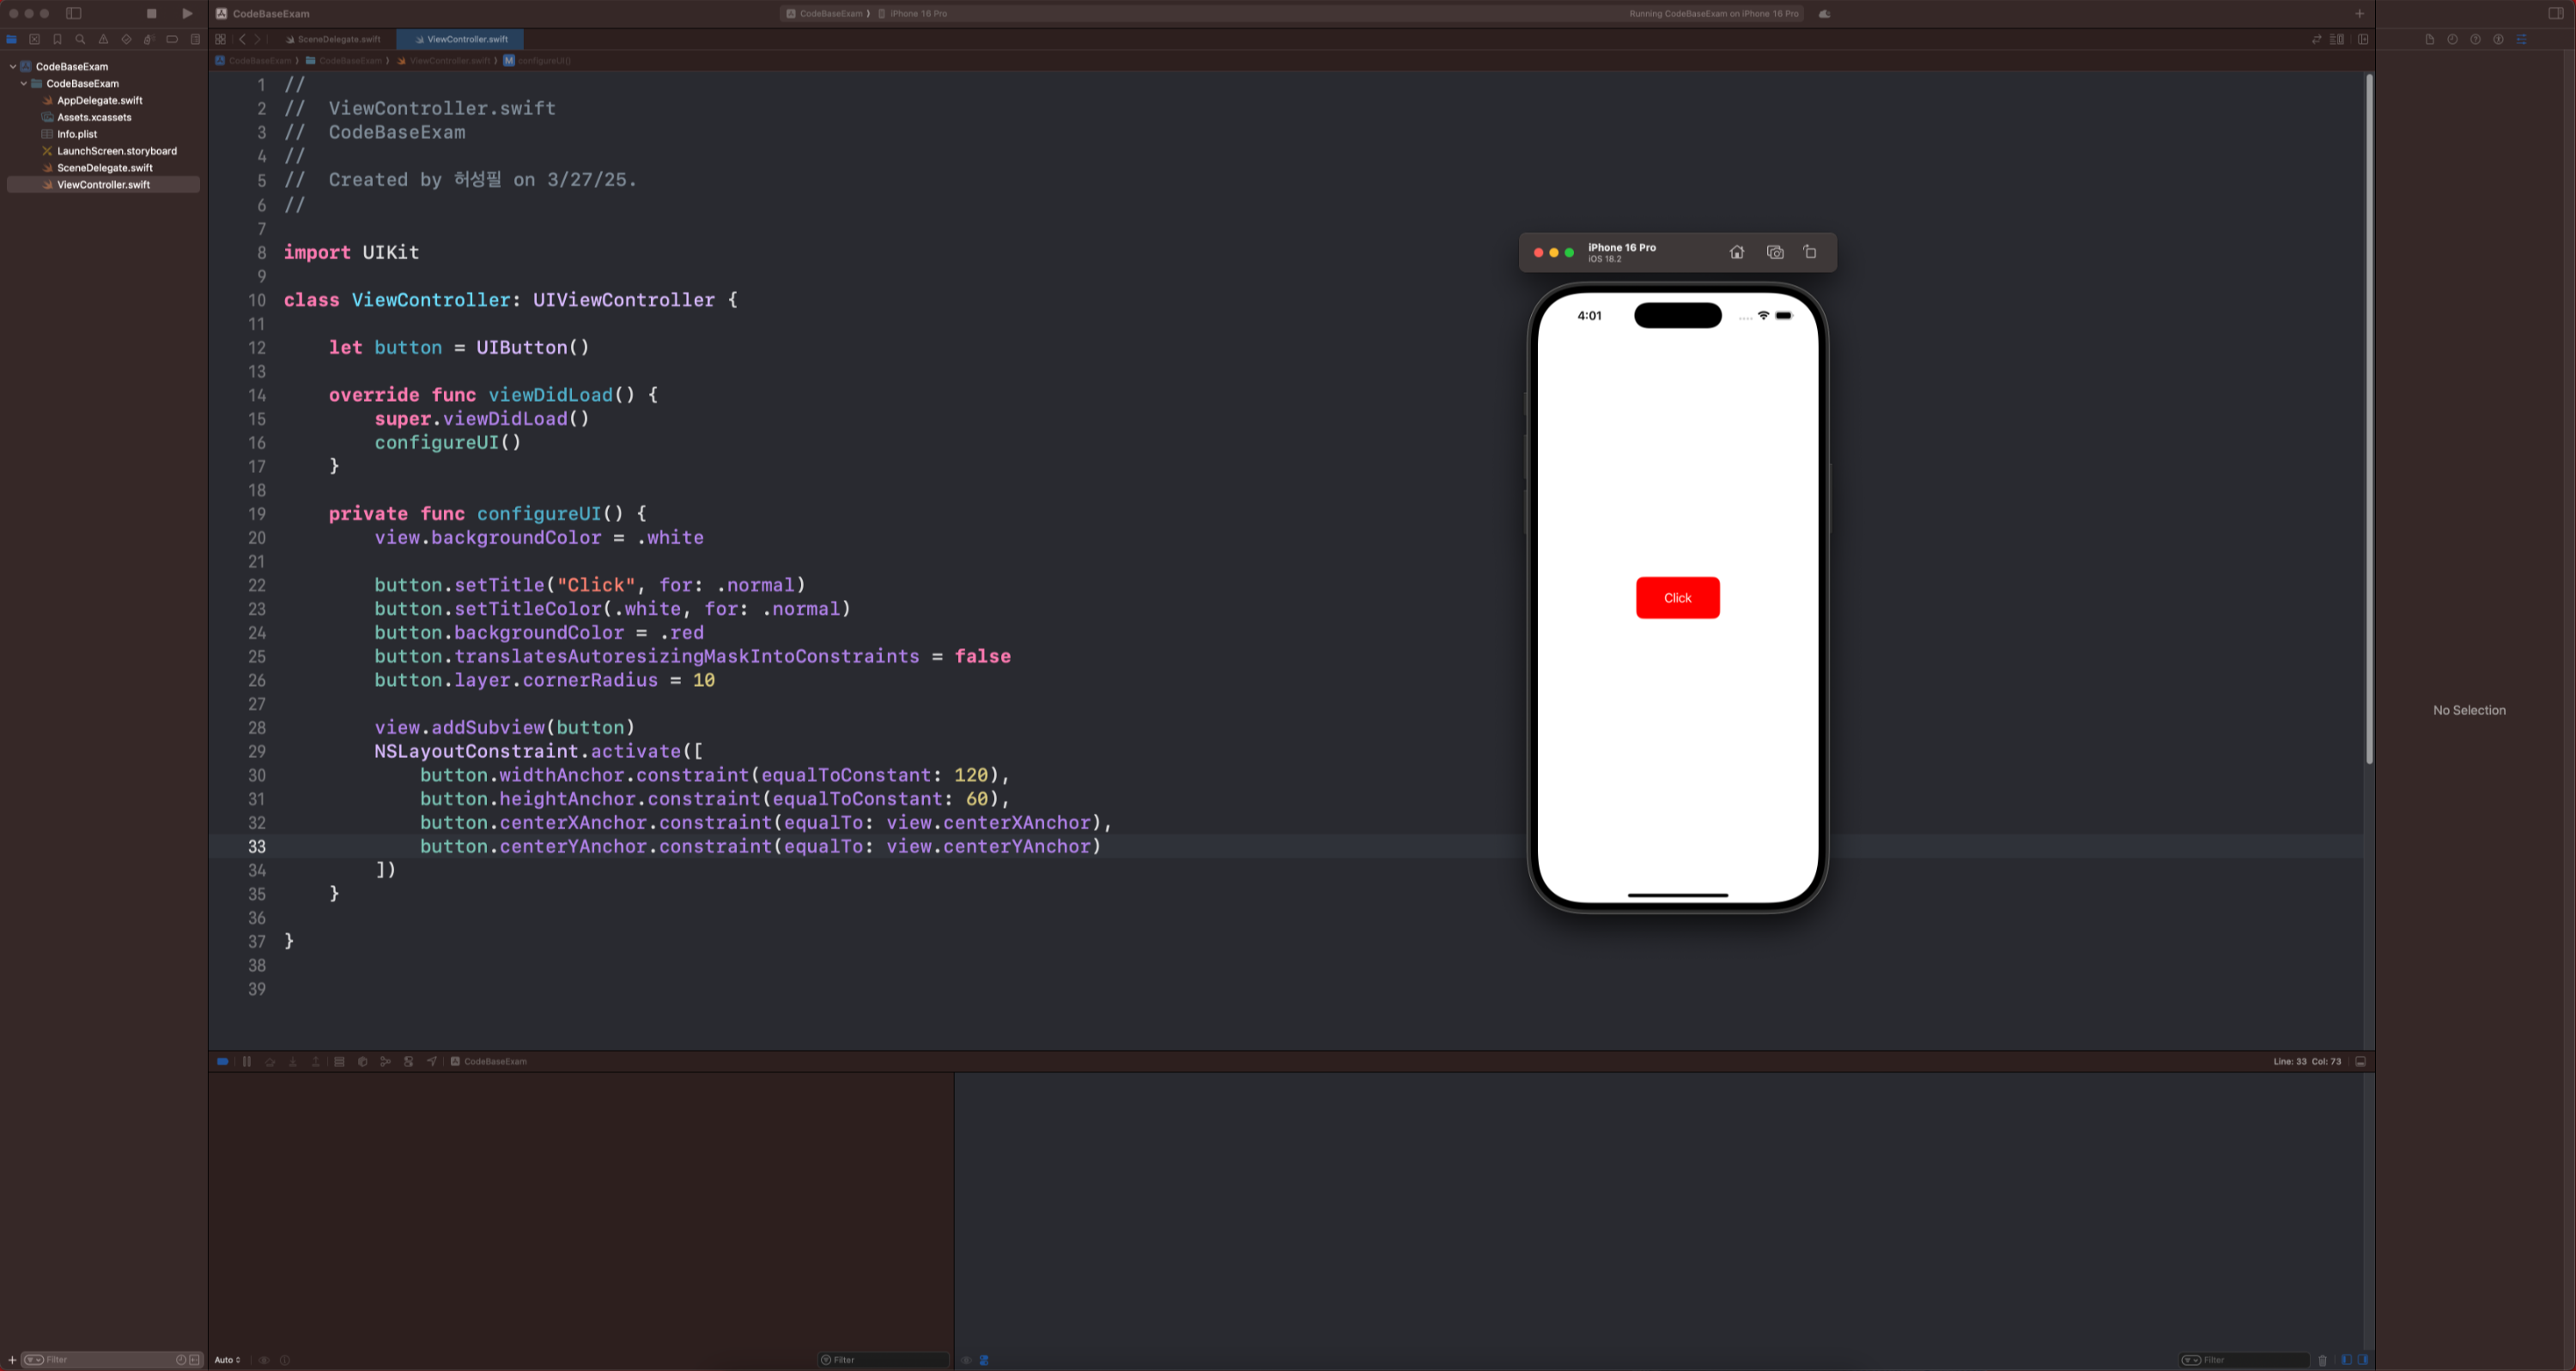Show the File inspector

tap(2430, 40)
